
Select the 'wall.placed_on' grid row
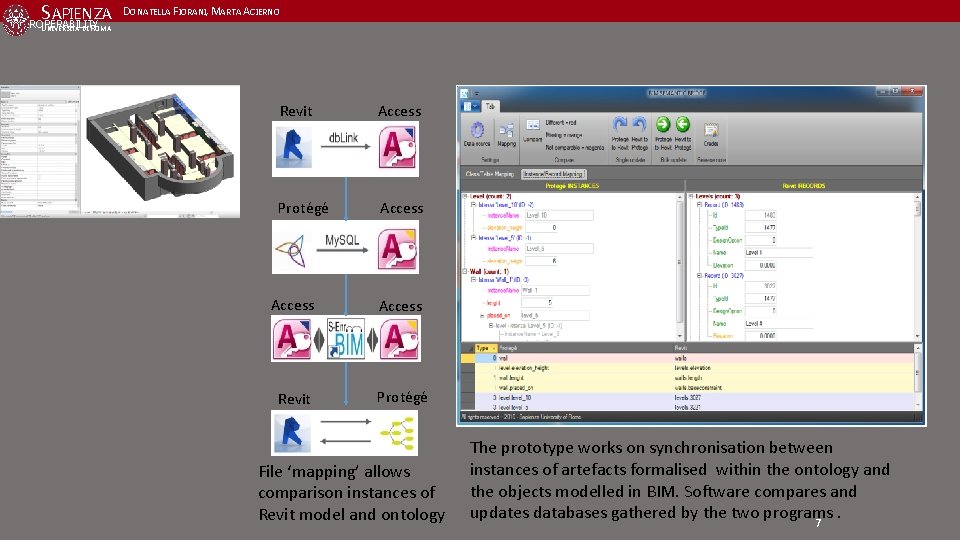[687, 388]
